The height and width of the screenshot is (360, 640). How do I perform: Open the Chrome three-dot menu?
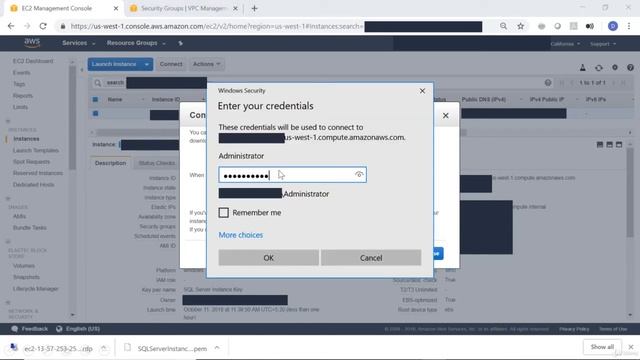pos(629,26)
